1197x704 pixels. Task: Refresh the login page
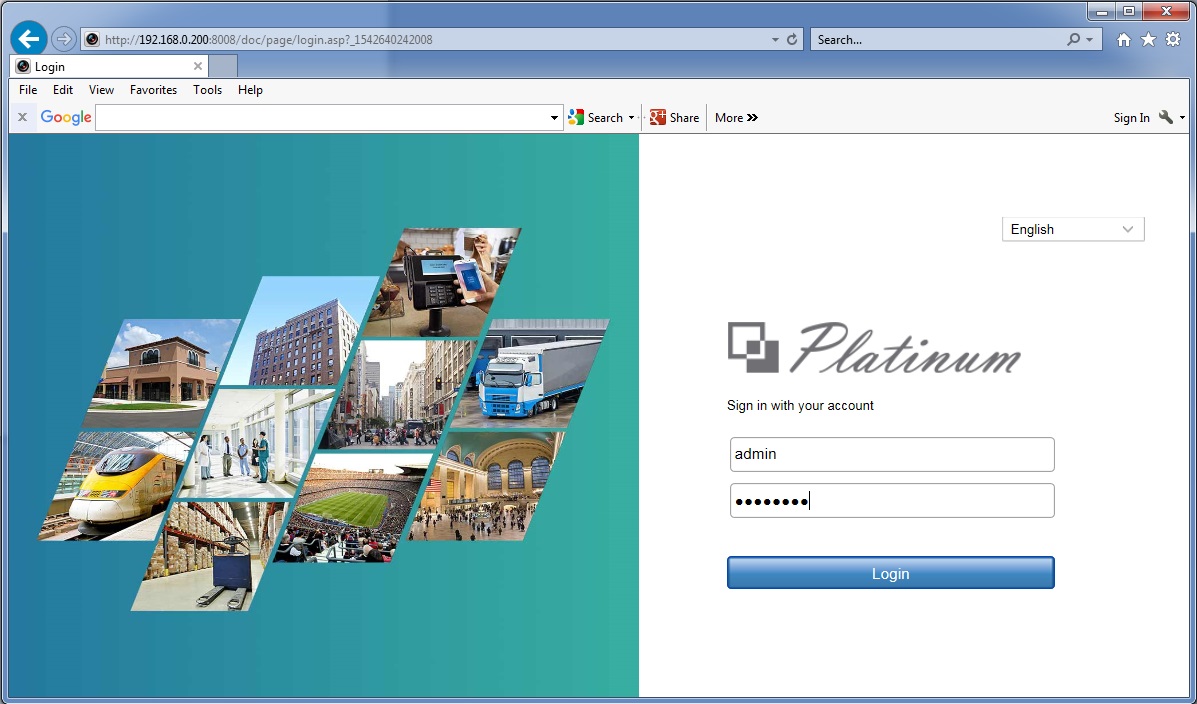(x=792, y=40)
